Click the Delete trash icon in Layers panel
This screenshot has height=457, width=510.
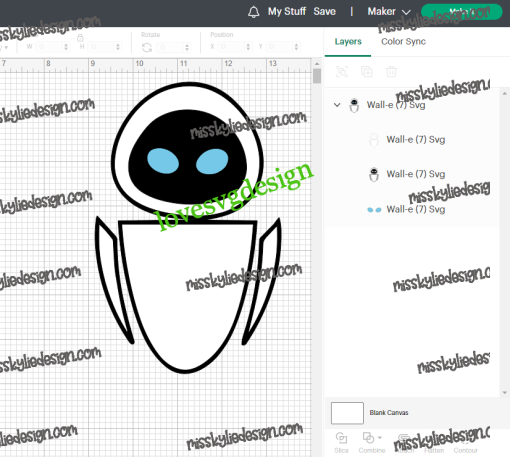point(391,72)
